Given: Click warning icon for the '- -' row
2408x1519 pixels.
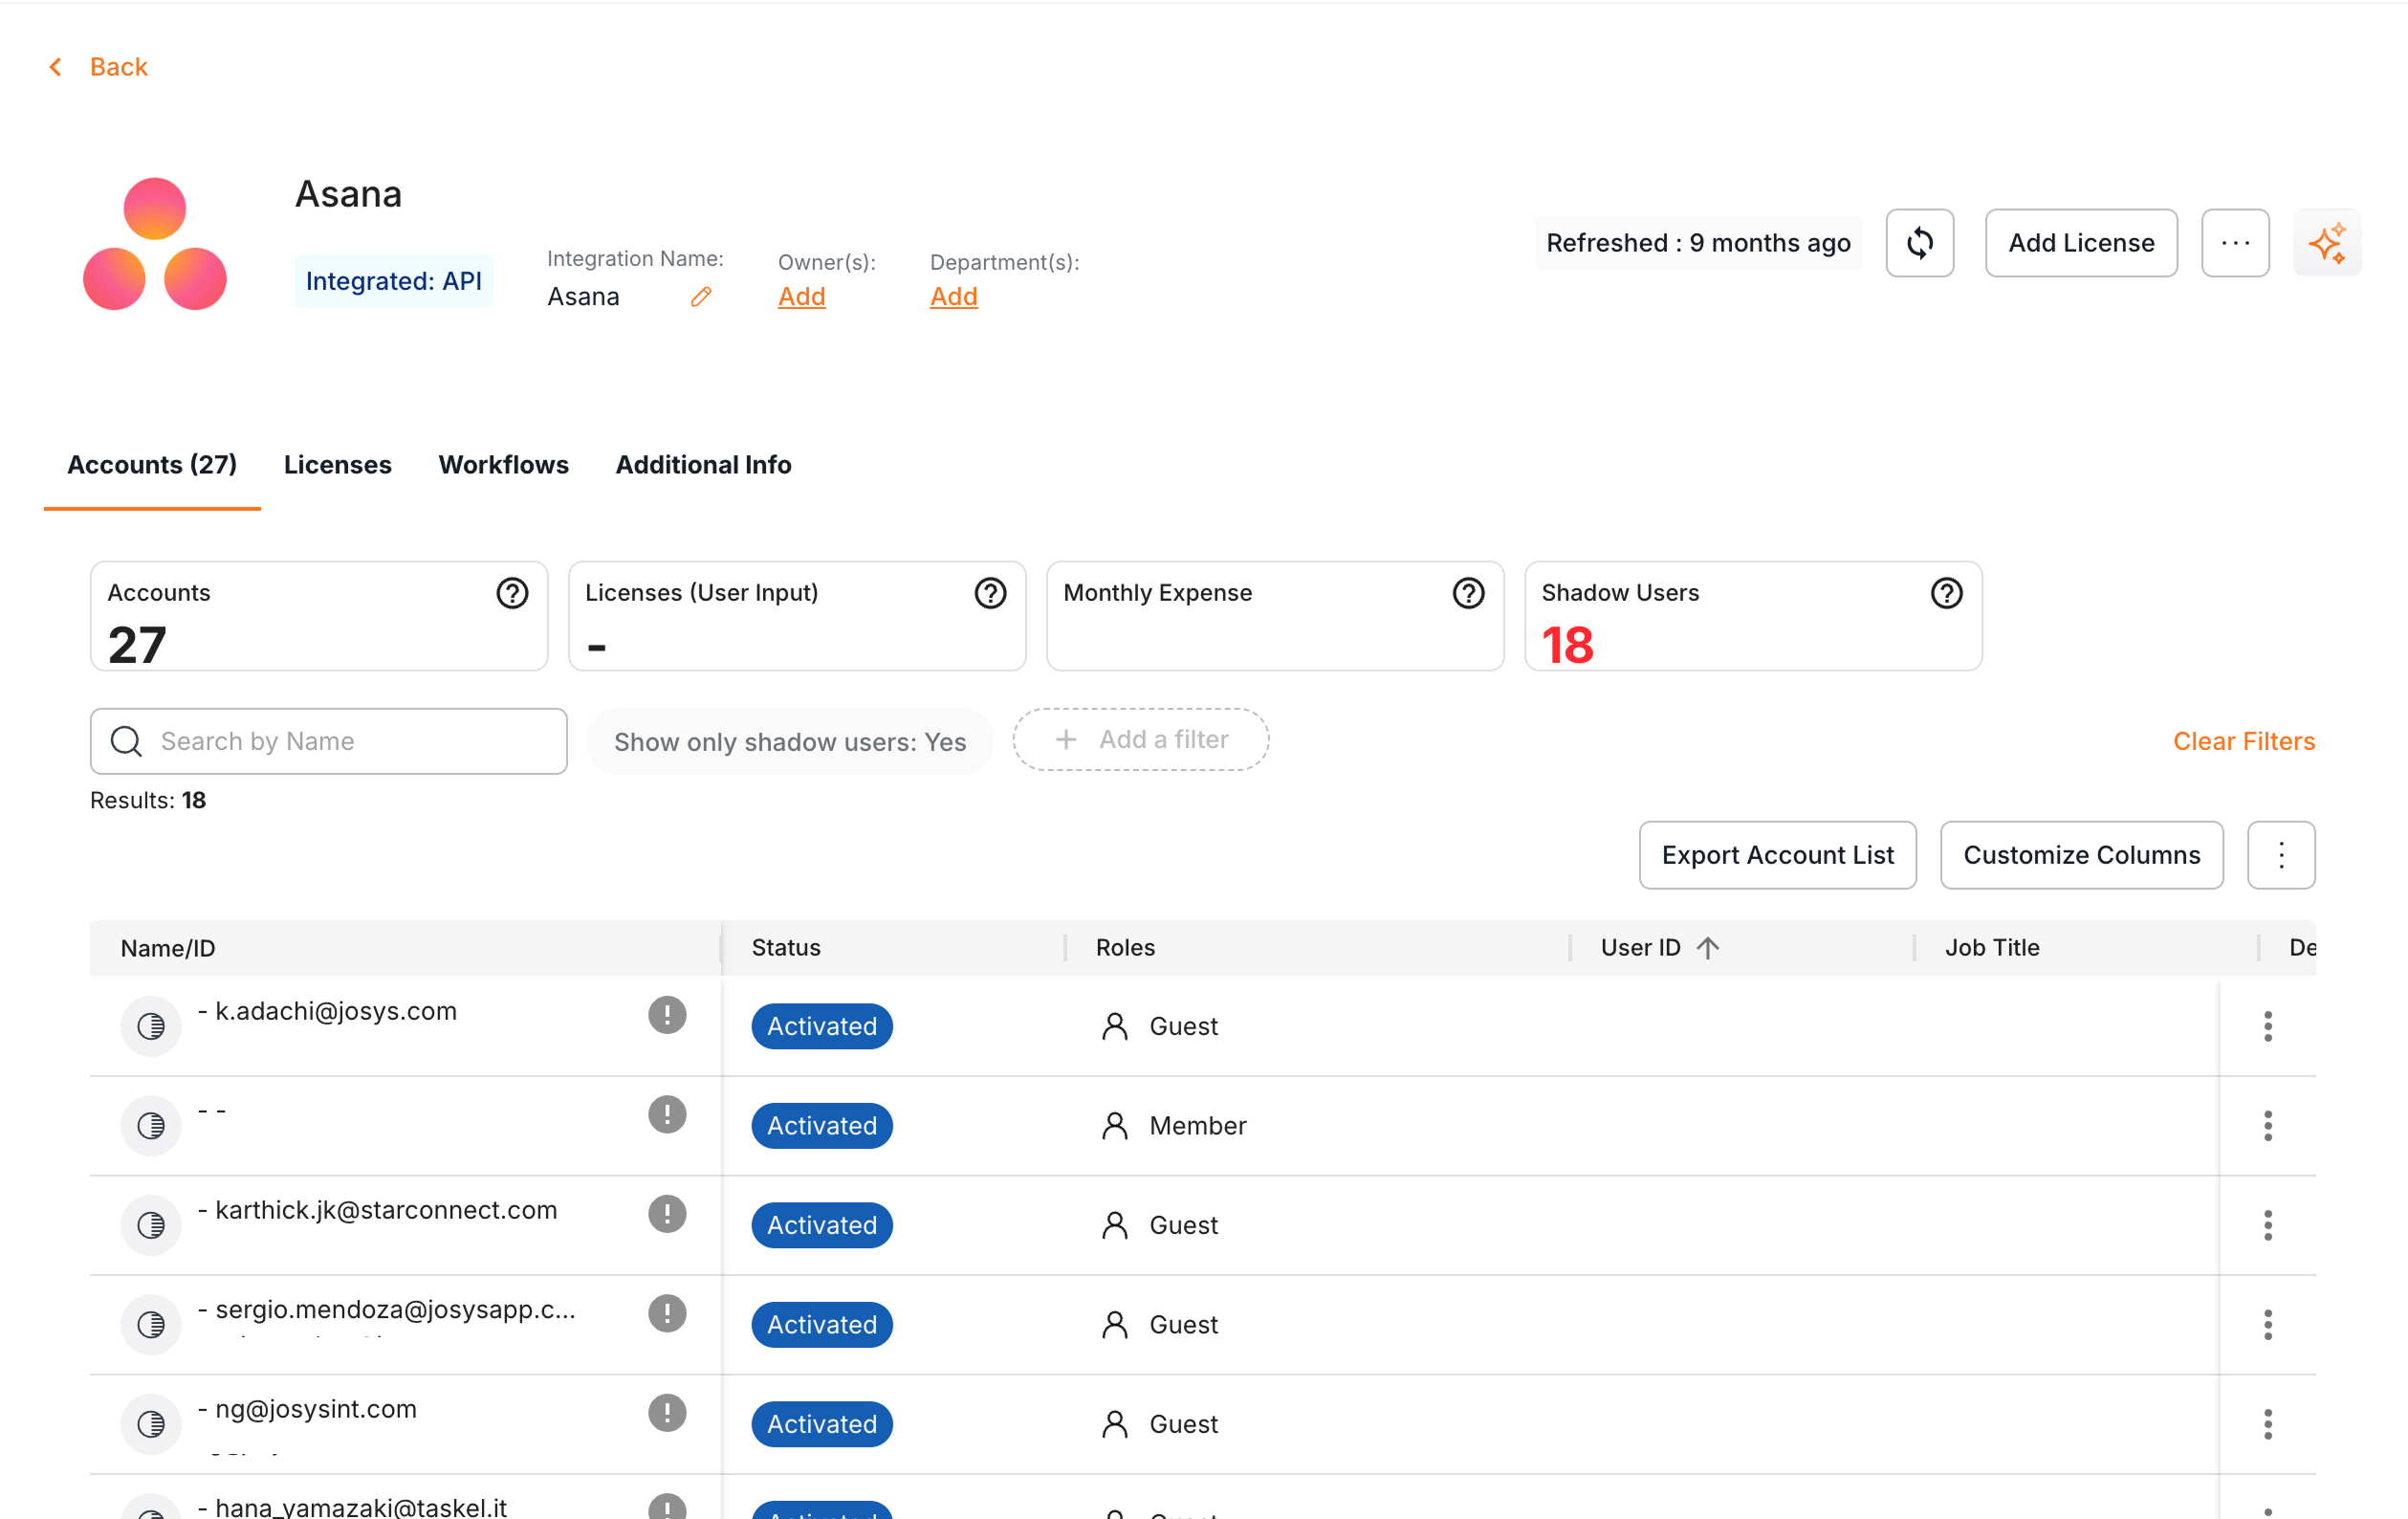Looking at the screenshot, I should [667, 1113].
